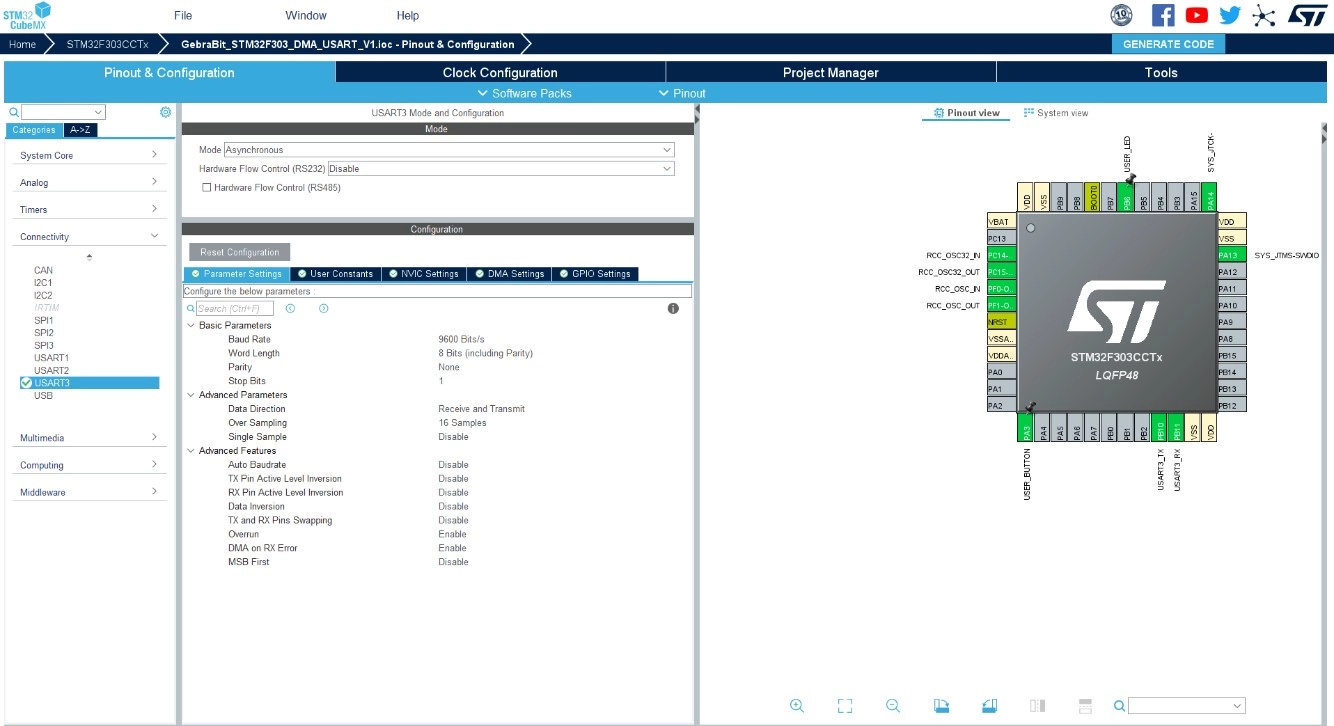Open the Facebook icon link
The height and width of the screenshot is (726, 1334).
pos(1163,15)
